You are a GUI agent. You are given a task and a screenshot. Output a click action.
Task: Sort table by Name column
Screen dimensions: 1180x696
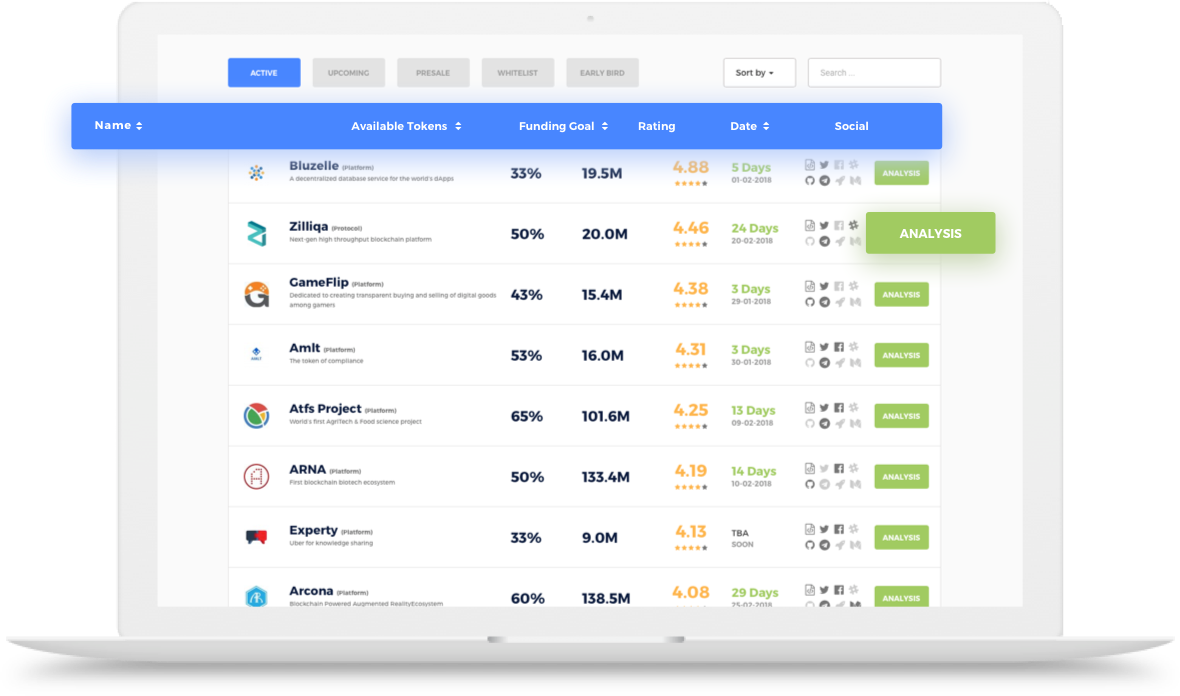pos(118,126)
